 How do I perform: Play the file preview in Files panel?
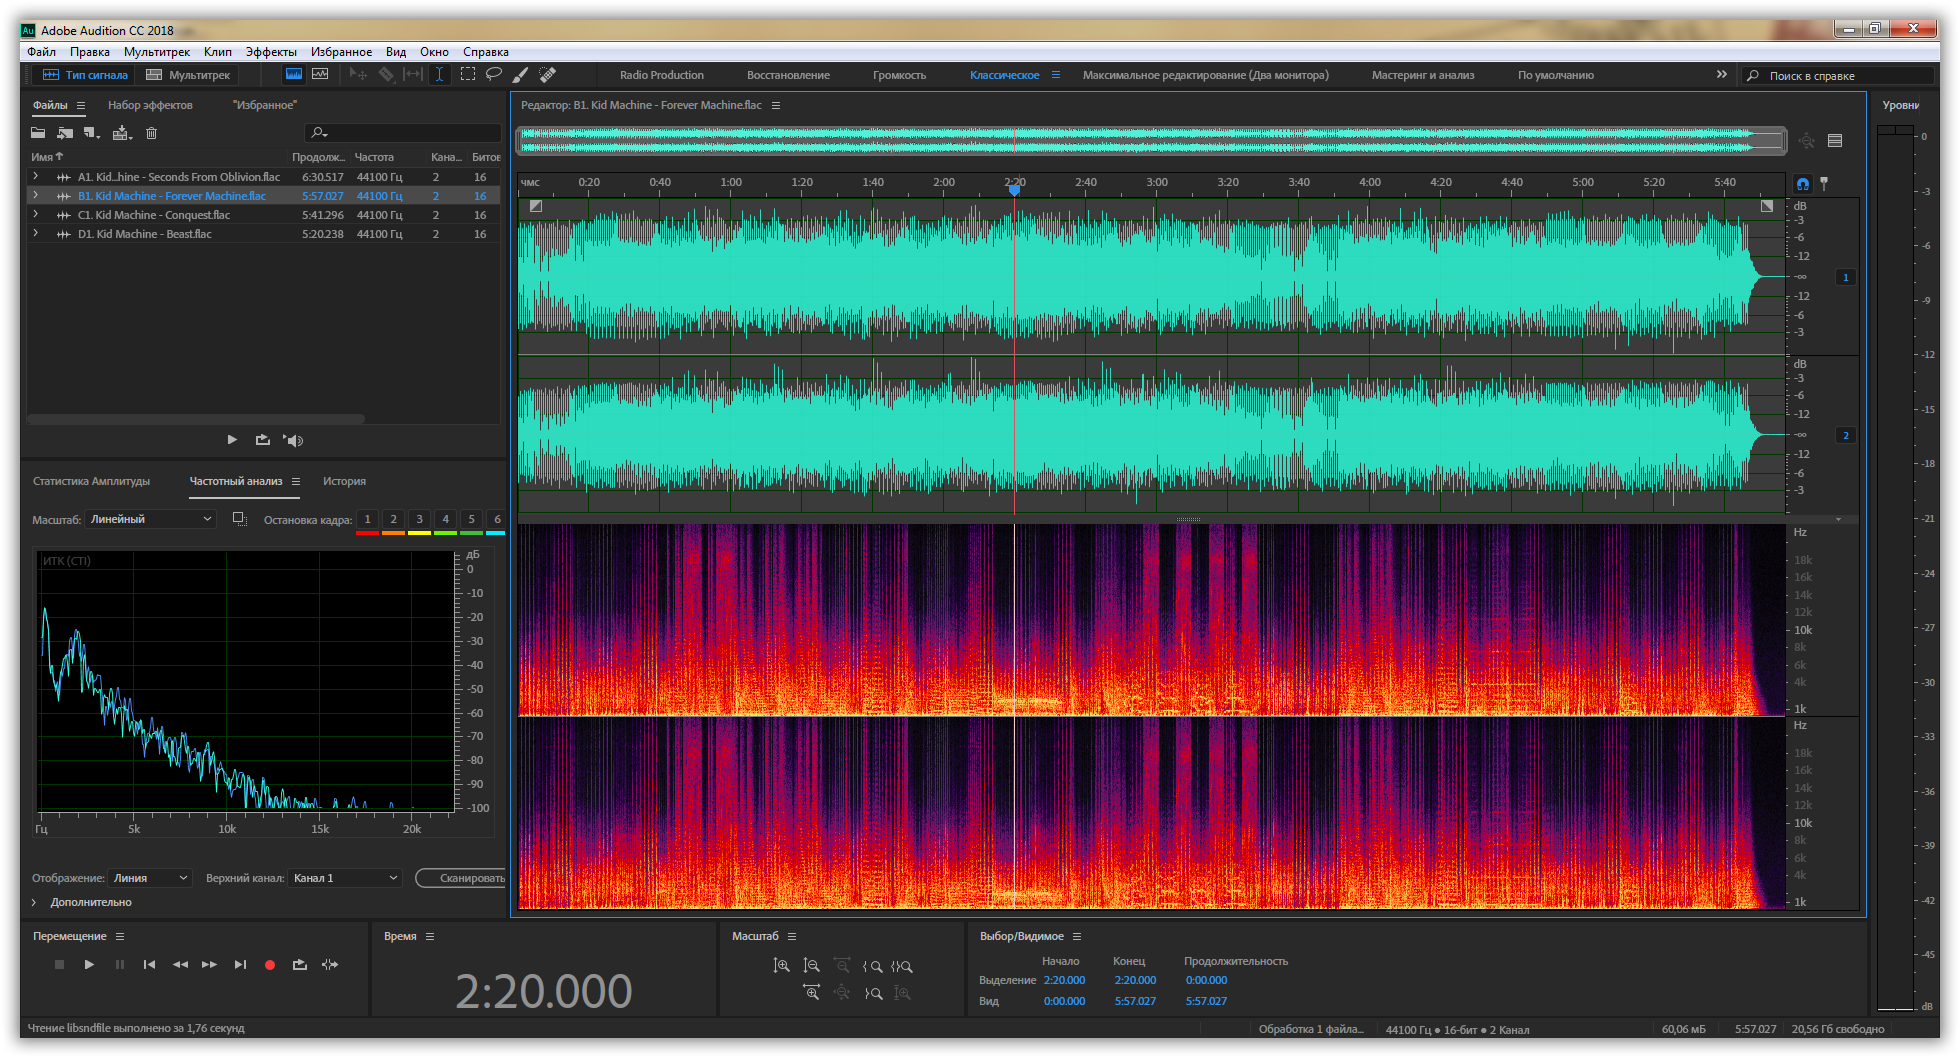(x=232, y=440)
